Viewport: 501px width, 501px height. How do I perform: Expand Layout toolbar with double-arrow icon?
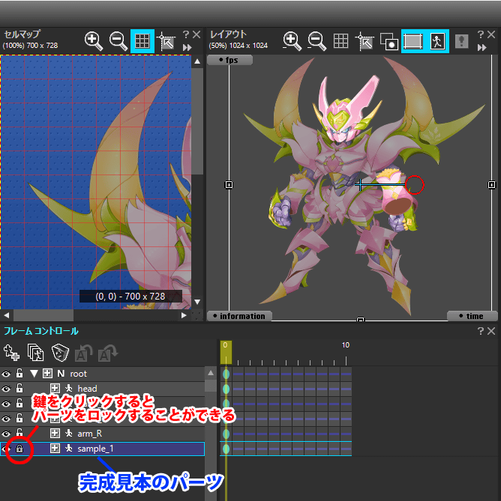[482, 48]
